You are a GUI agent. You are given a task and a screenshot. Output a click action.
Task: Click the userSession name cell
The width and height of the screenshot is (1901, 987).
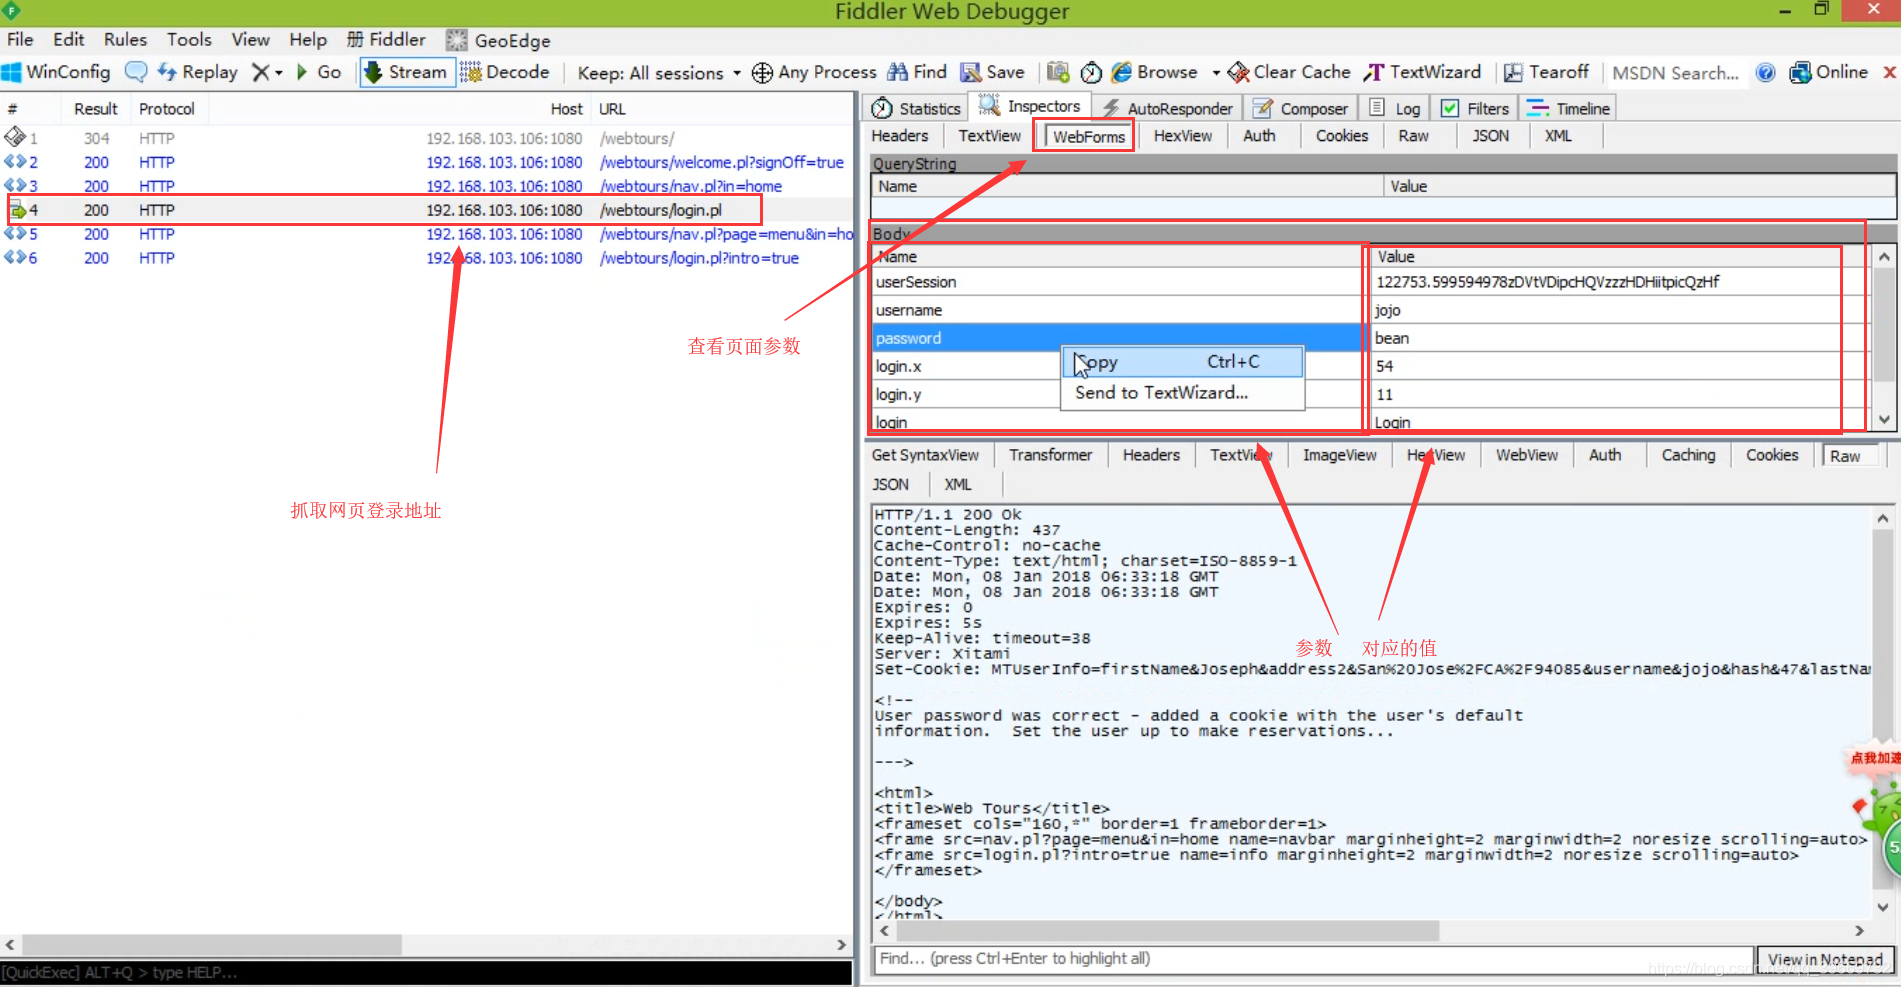[x=1118, y=282]
